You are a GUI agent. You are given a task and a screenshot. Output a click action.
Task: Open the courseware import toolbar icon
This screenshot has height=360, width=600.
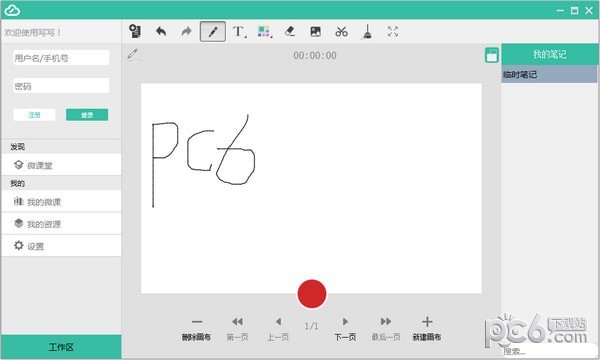tap(135, 31)
